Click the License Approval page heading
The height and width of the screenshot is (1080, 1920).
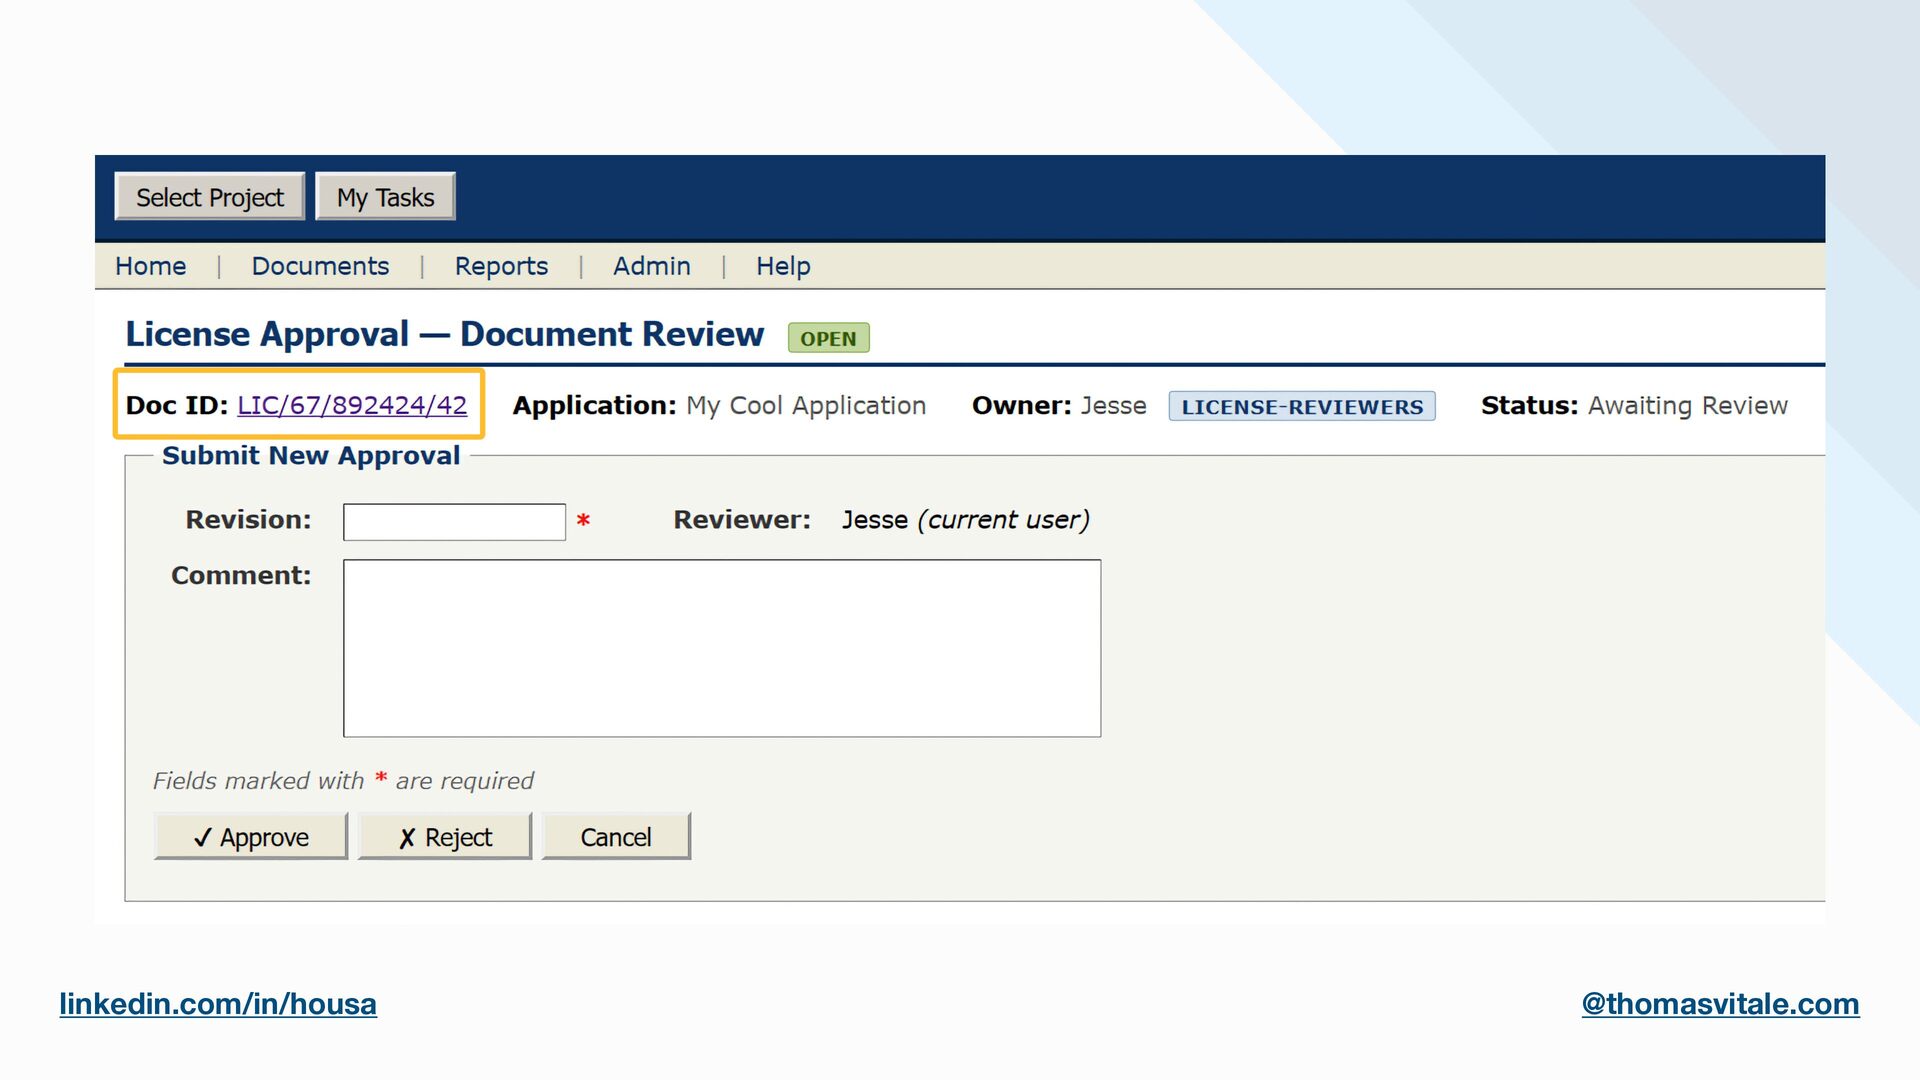point(444,334)
